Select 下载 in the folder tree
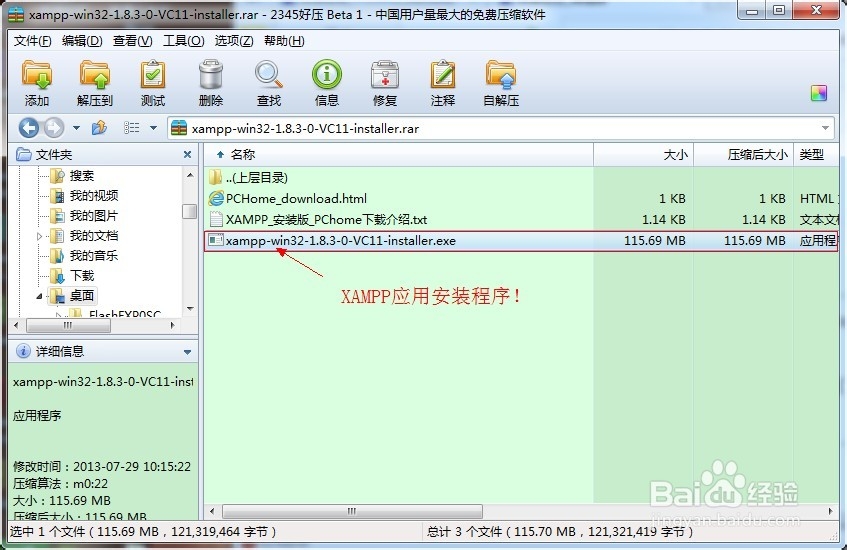This screenshot has height=550, width=847. 82,276
